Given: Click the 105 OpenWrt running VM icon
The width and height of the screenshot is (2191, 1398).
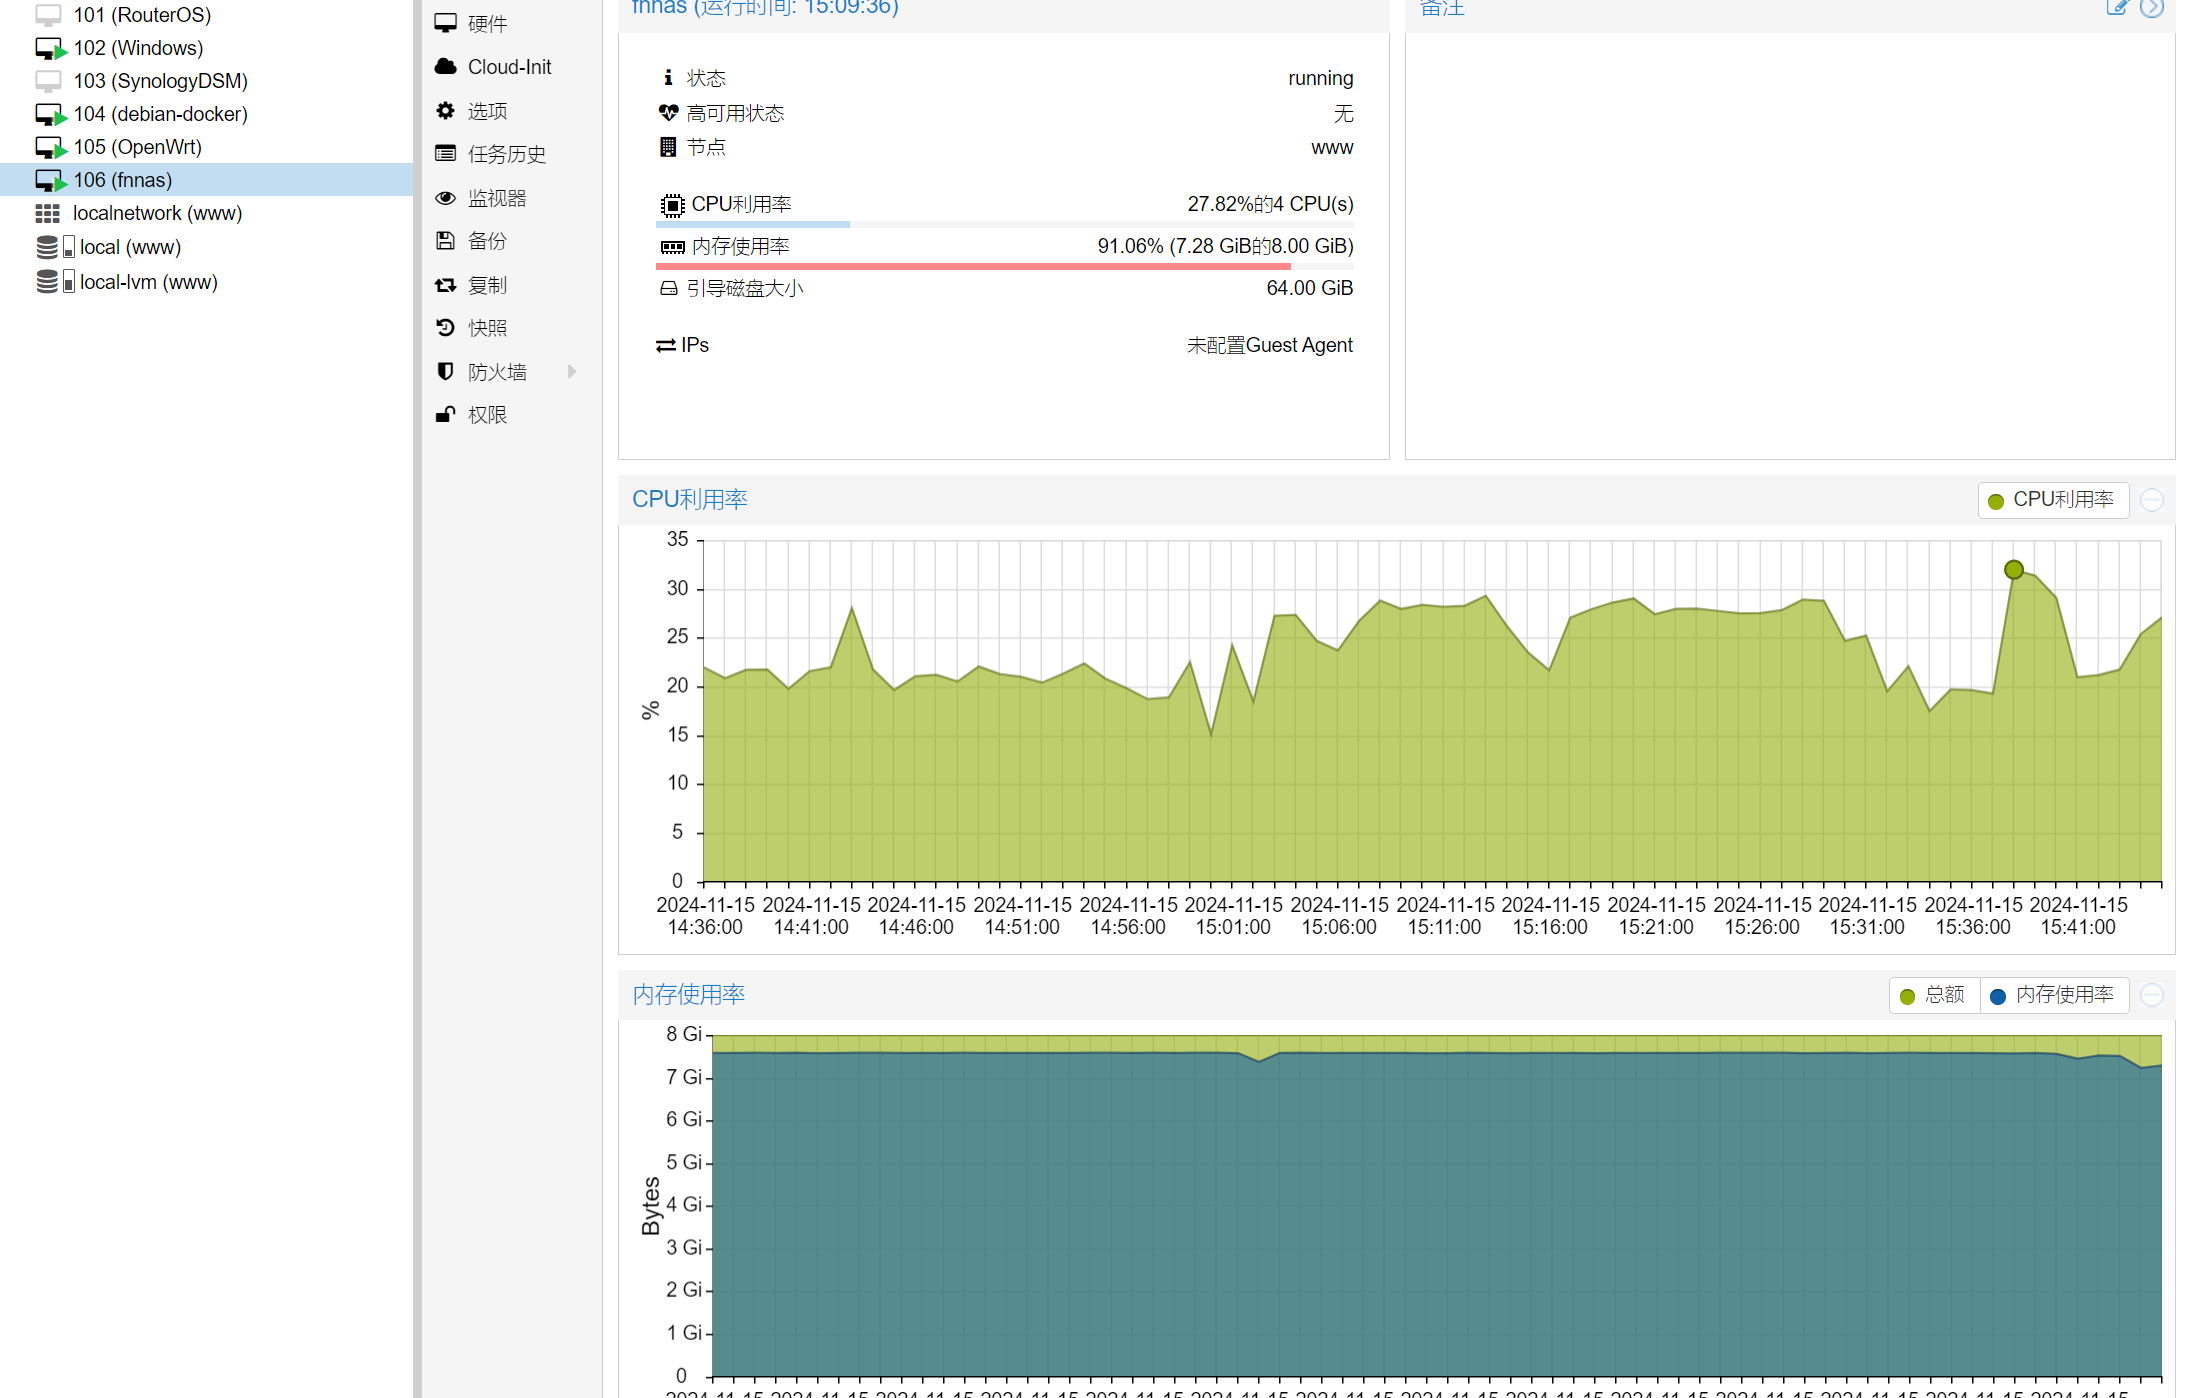Looking at the screenshot, I should point(50,147).
